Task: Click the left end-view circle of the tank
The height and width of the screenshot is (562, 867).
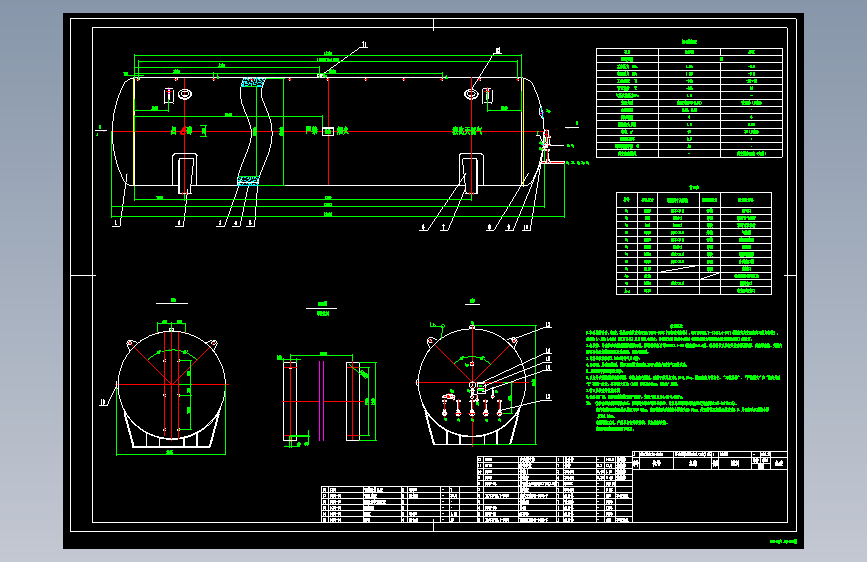Action: (171, 384)
